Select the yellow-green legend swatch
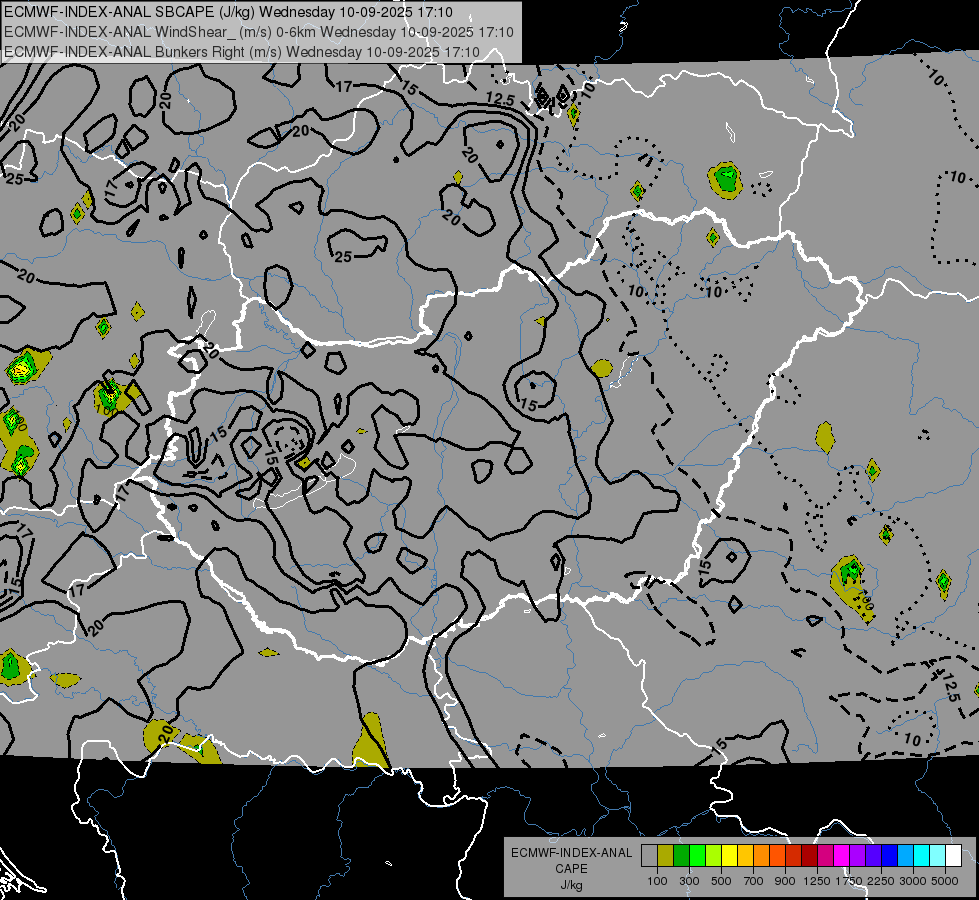The image size is (979, 900). (x=713, y=855)
